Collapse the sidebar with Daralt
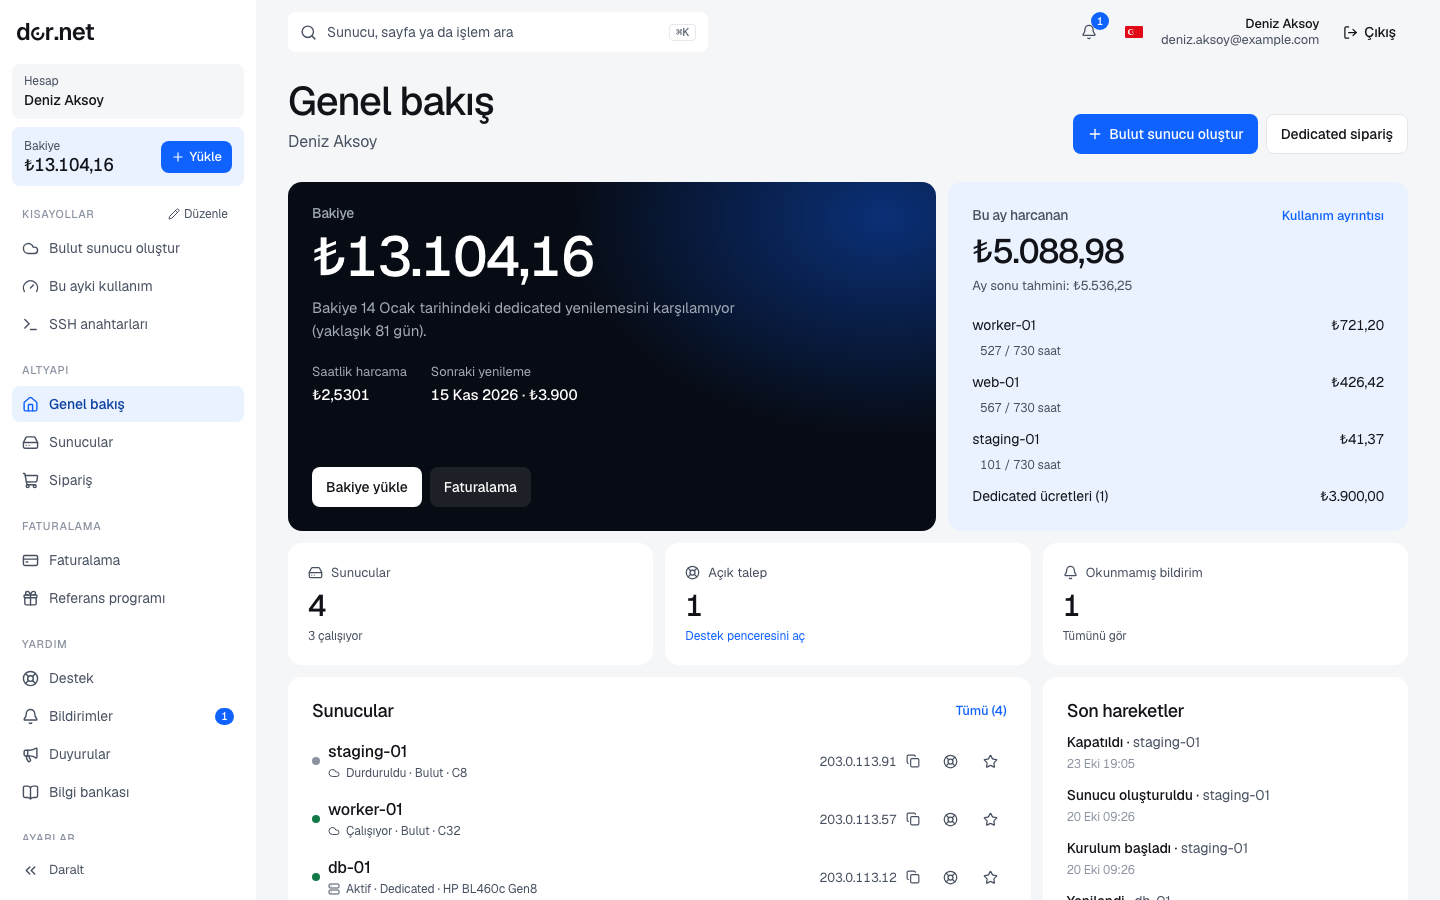 [x=128, y=870]
